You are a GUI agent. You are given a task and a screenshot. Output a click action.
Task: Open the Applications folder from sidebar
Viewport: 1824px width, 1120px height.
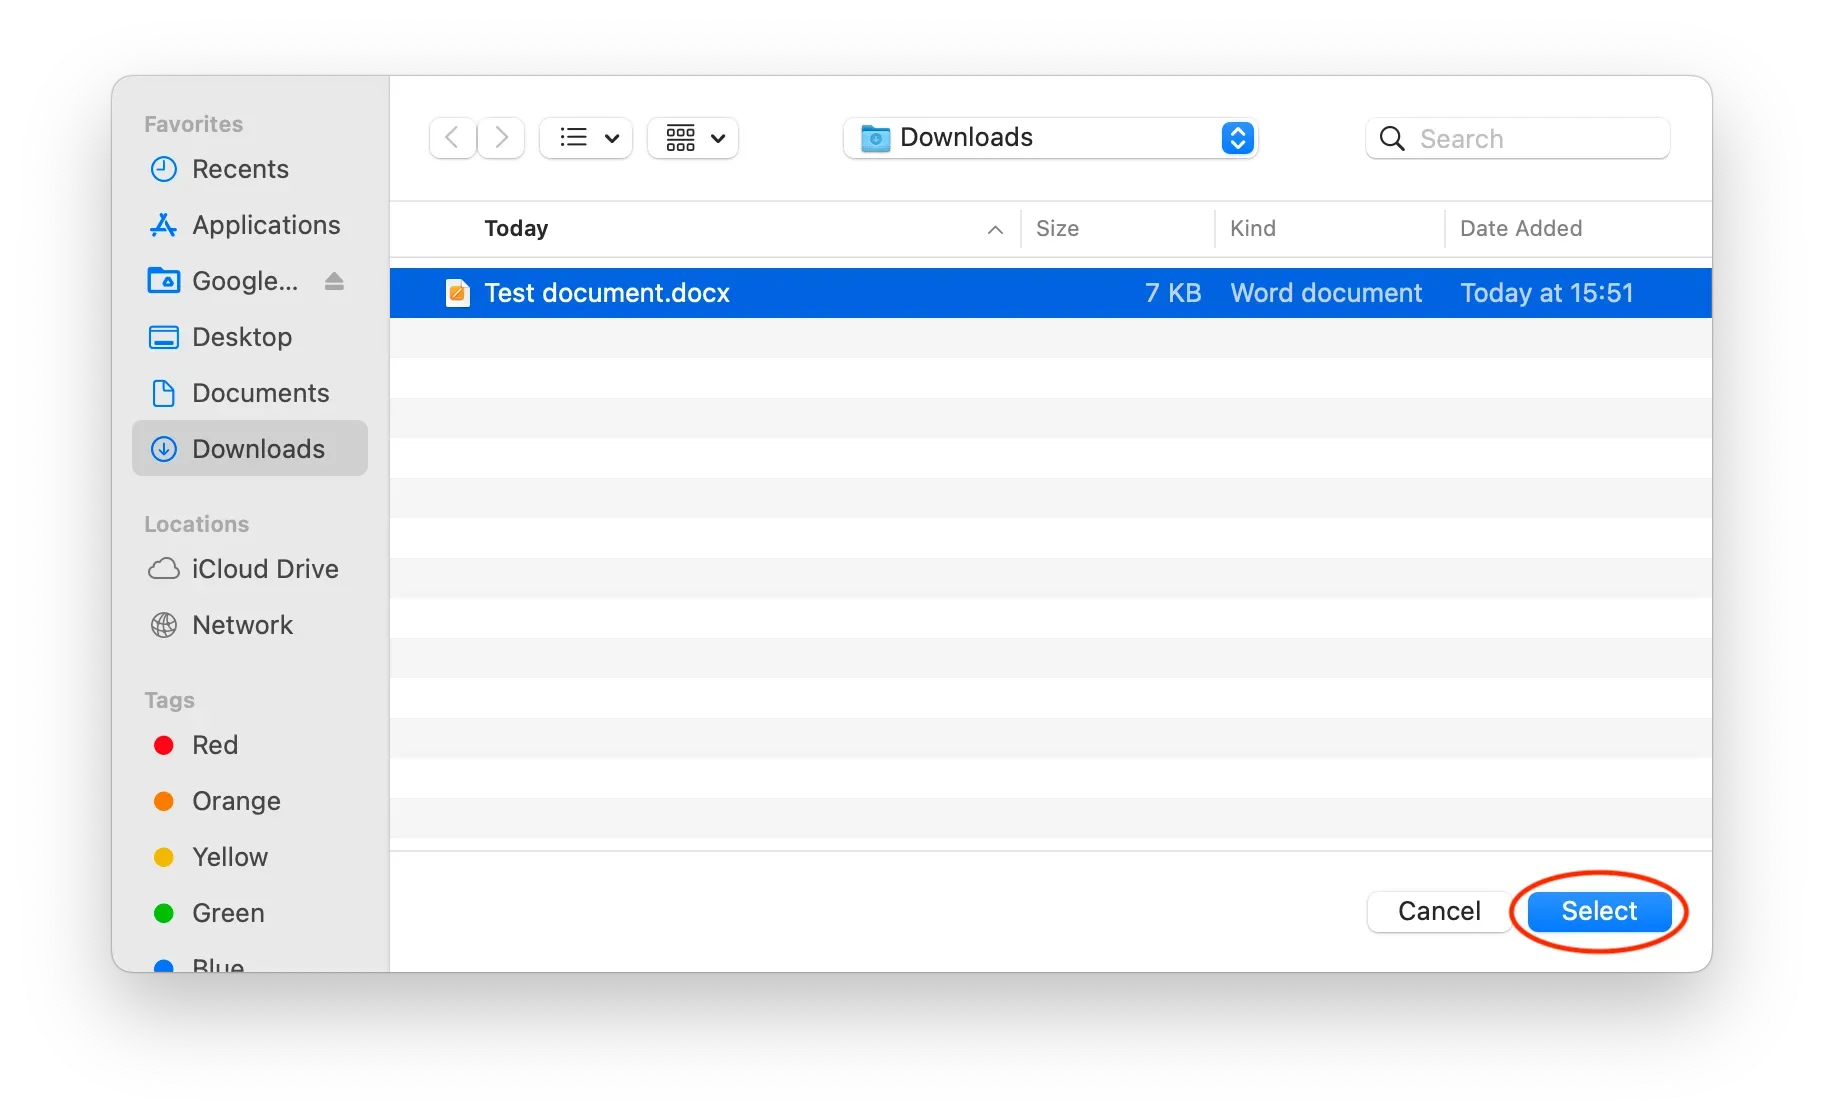click(265, 225)
